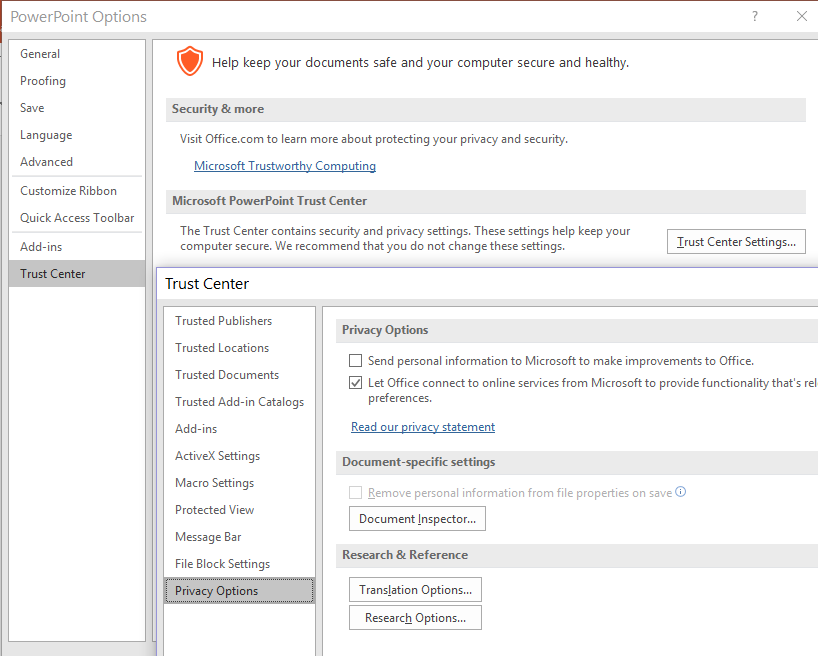Click the Visit Office.com privacy description text
This screenshot has width=818, height=656.
[x=374, y=139]
